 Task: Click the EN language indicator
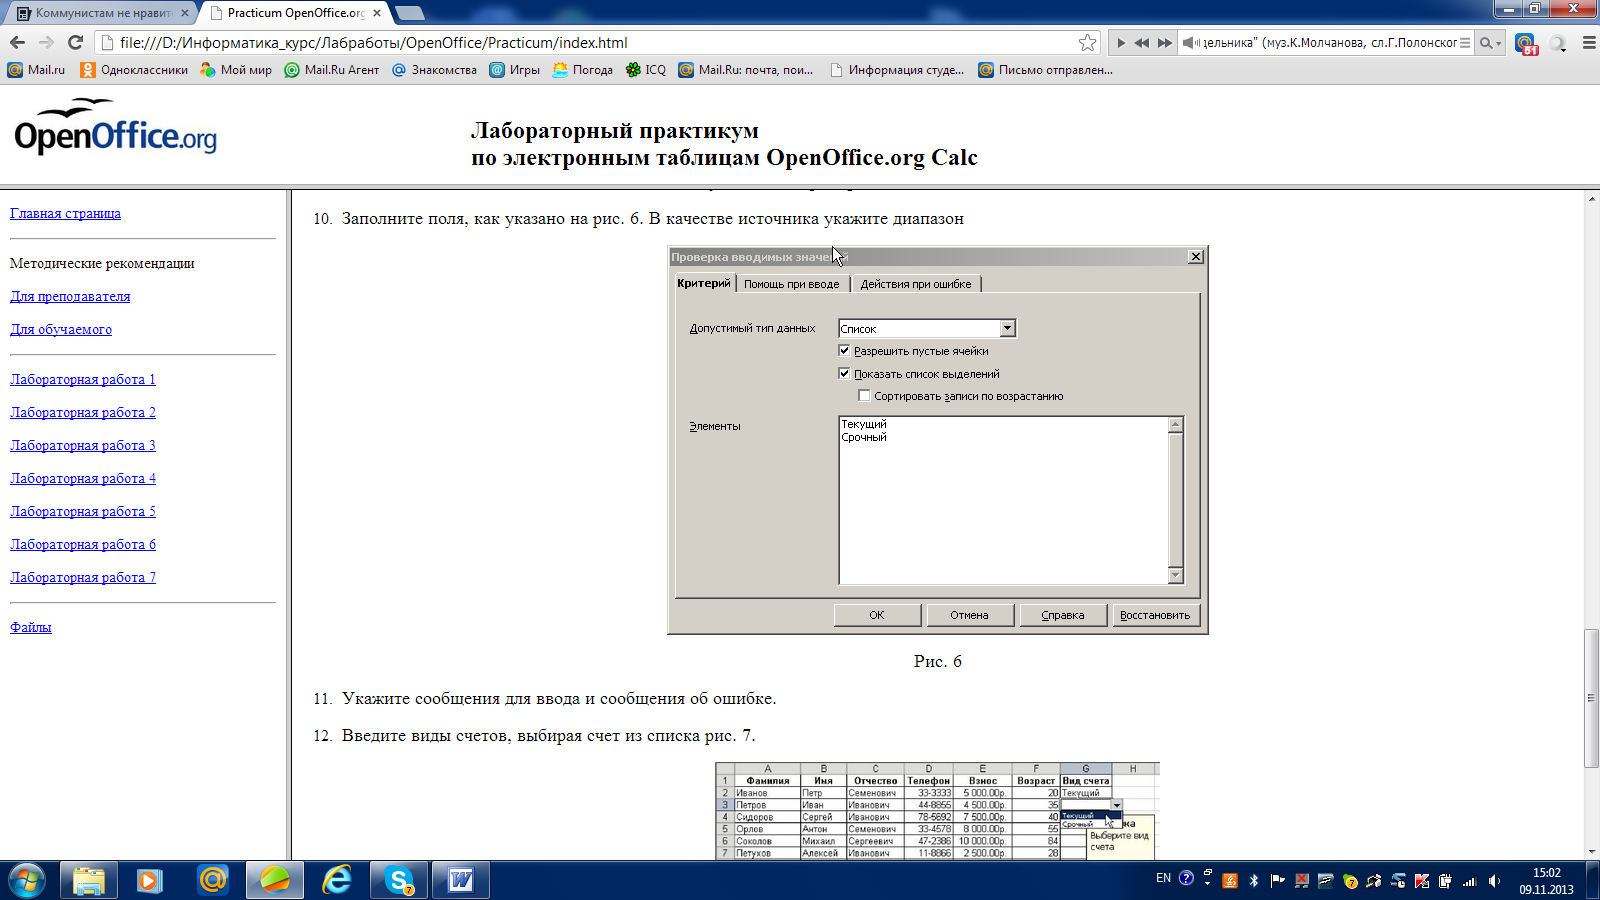pyautogui.click(x=1163, y=878)
